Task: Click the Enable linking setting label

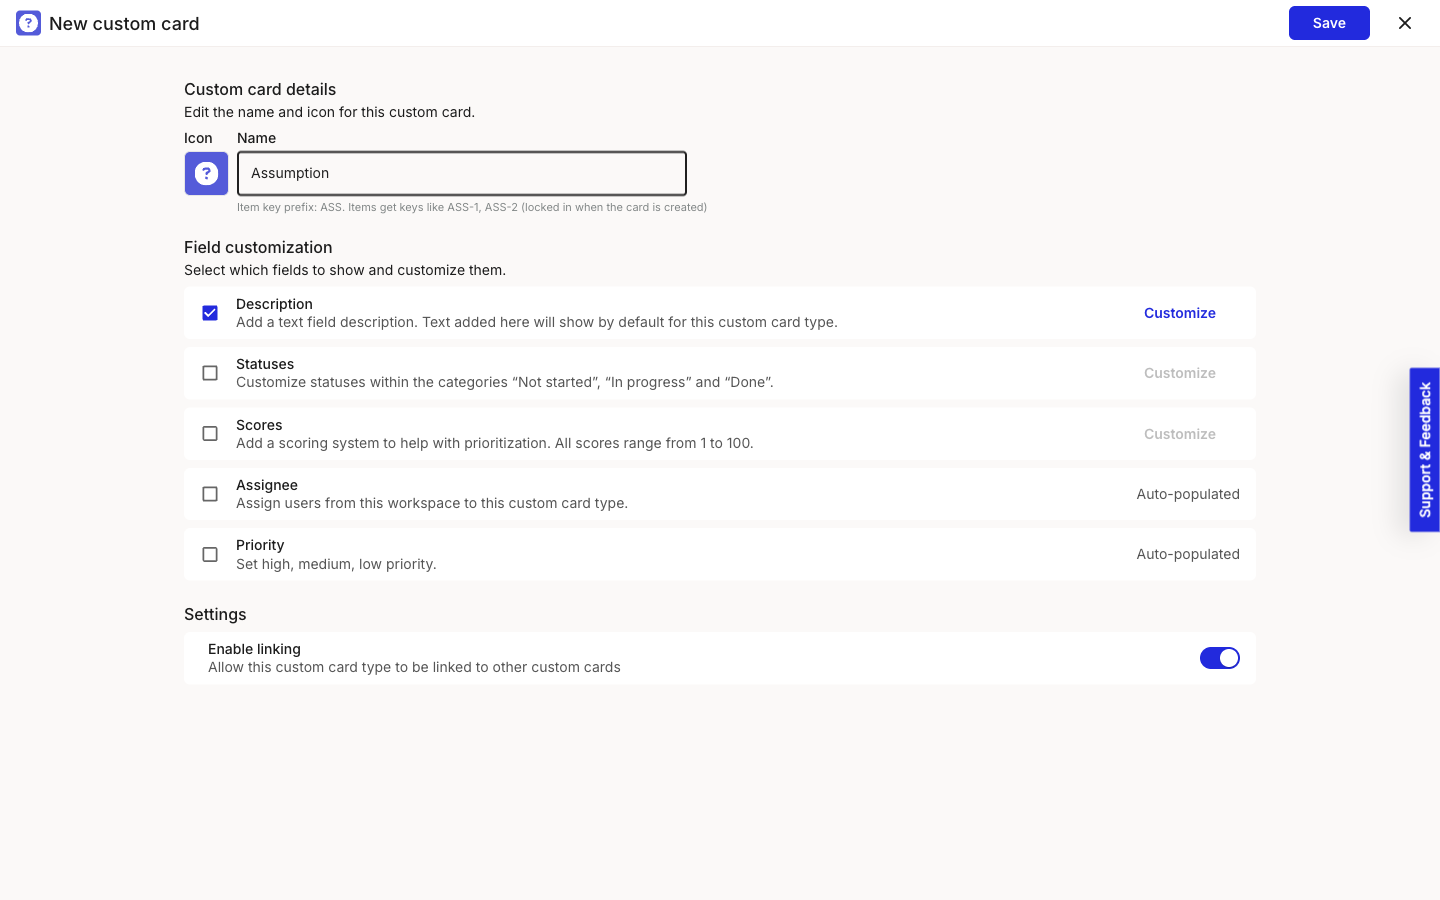Action: tap(254, 649)
